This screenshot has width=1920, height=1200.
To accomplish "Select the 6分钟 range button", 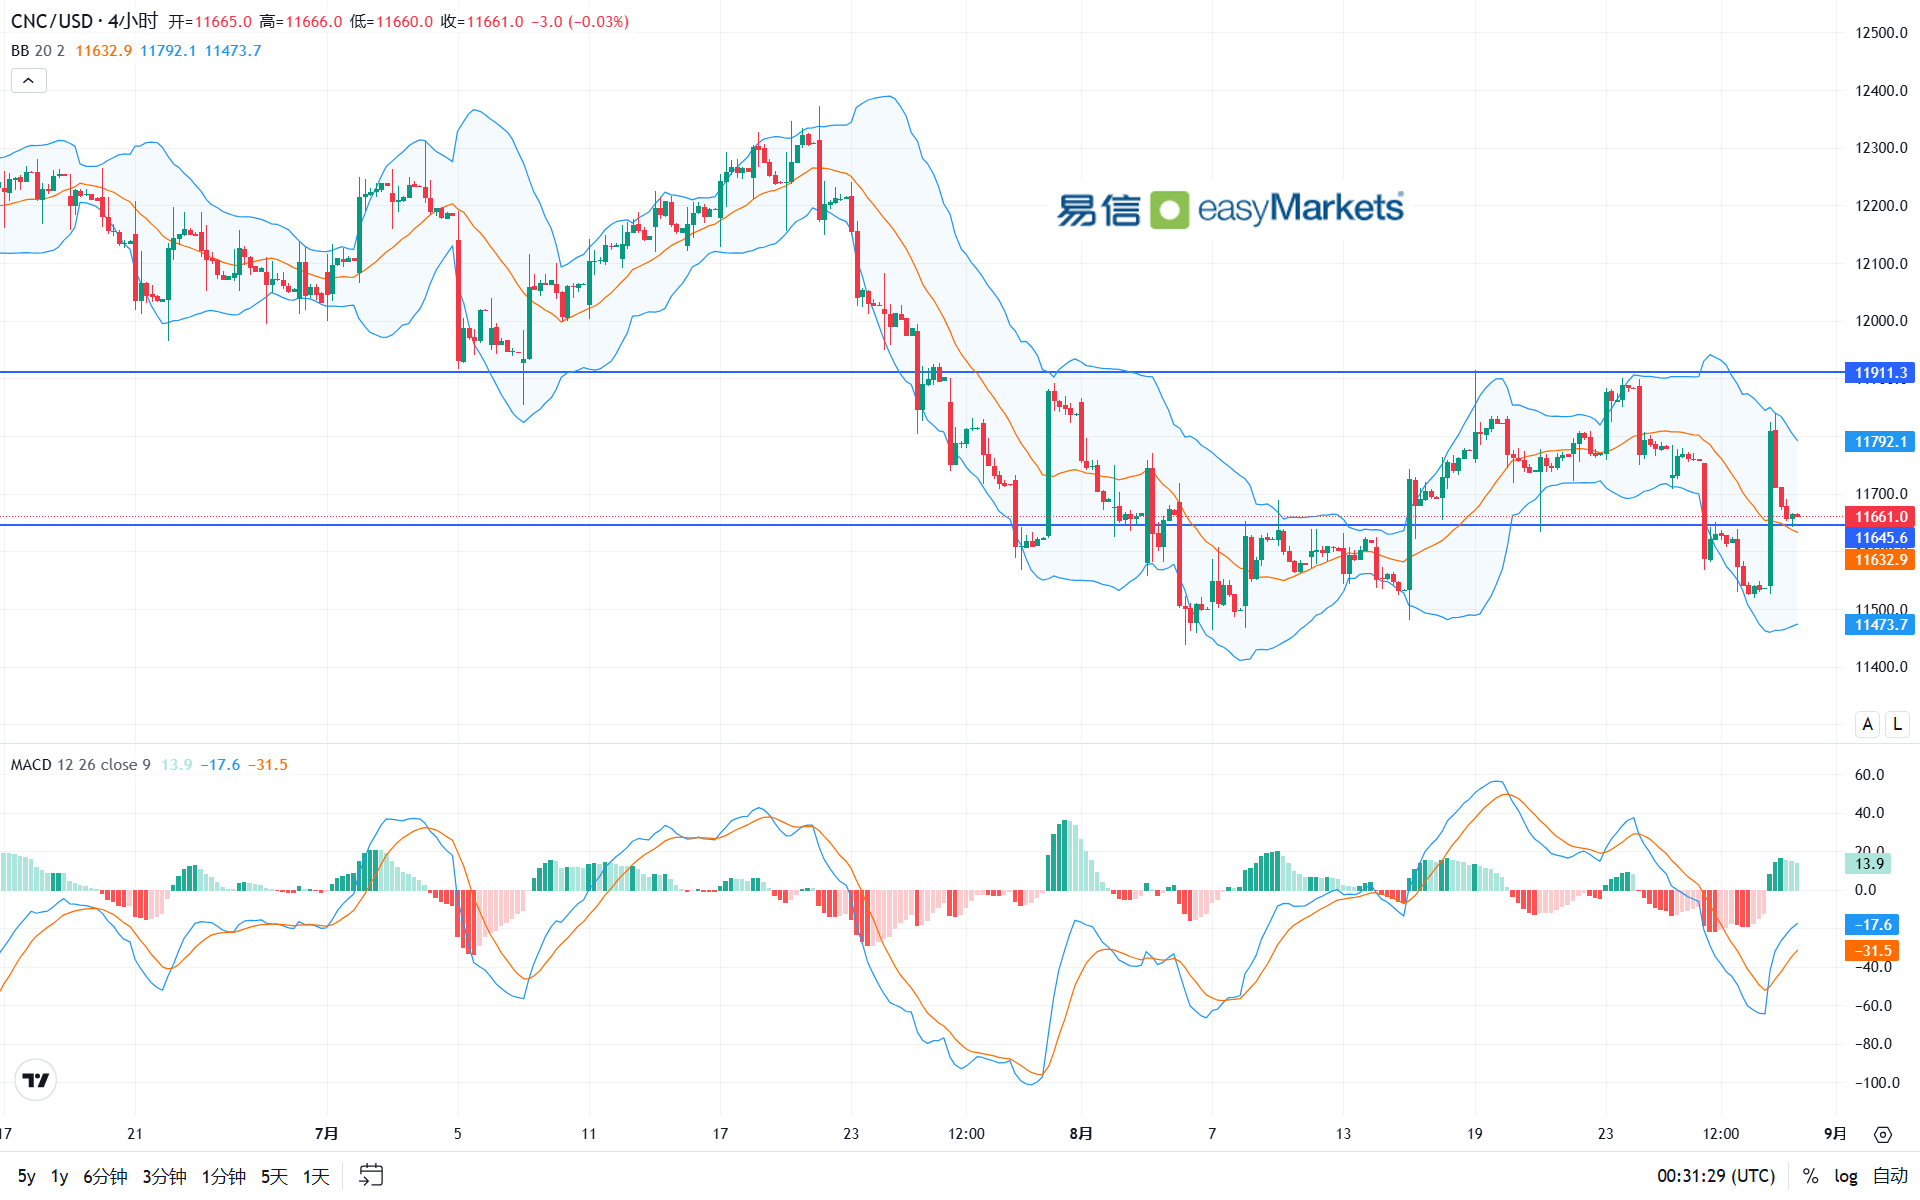I will [x=105, y=1176].
